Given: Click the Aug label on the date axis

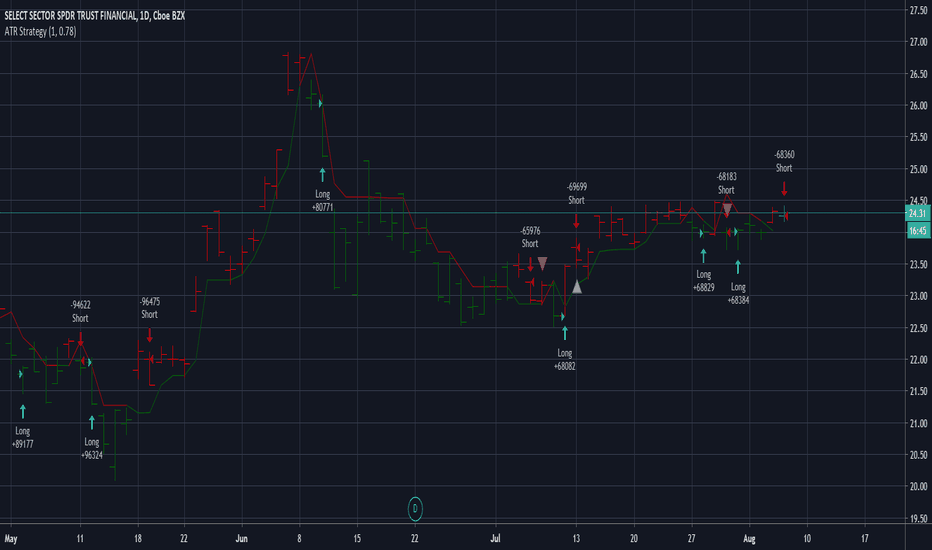Looking at the screenshot, I should (749, 539).
